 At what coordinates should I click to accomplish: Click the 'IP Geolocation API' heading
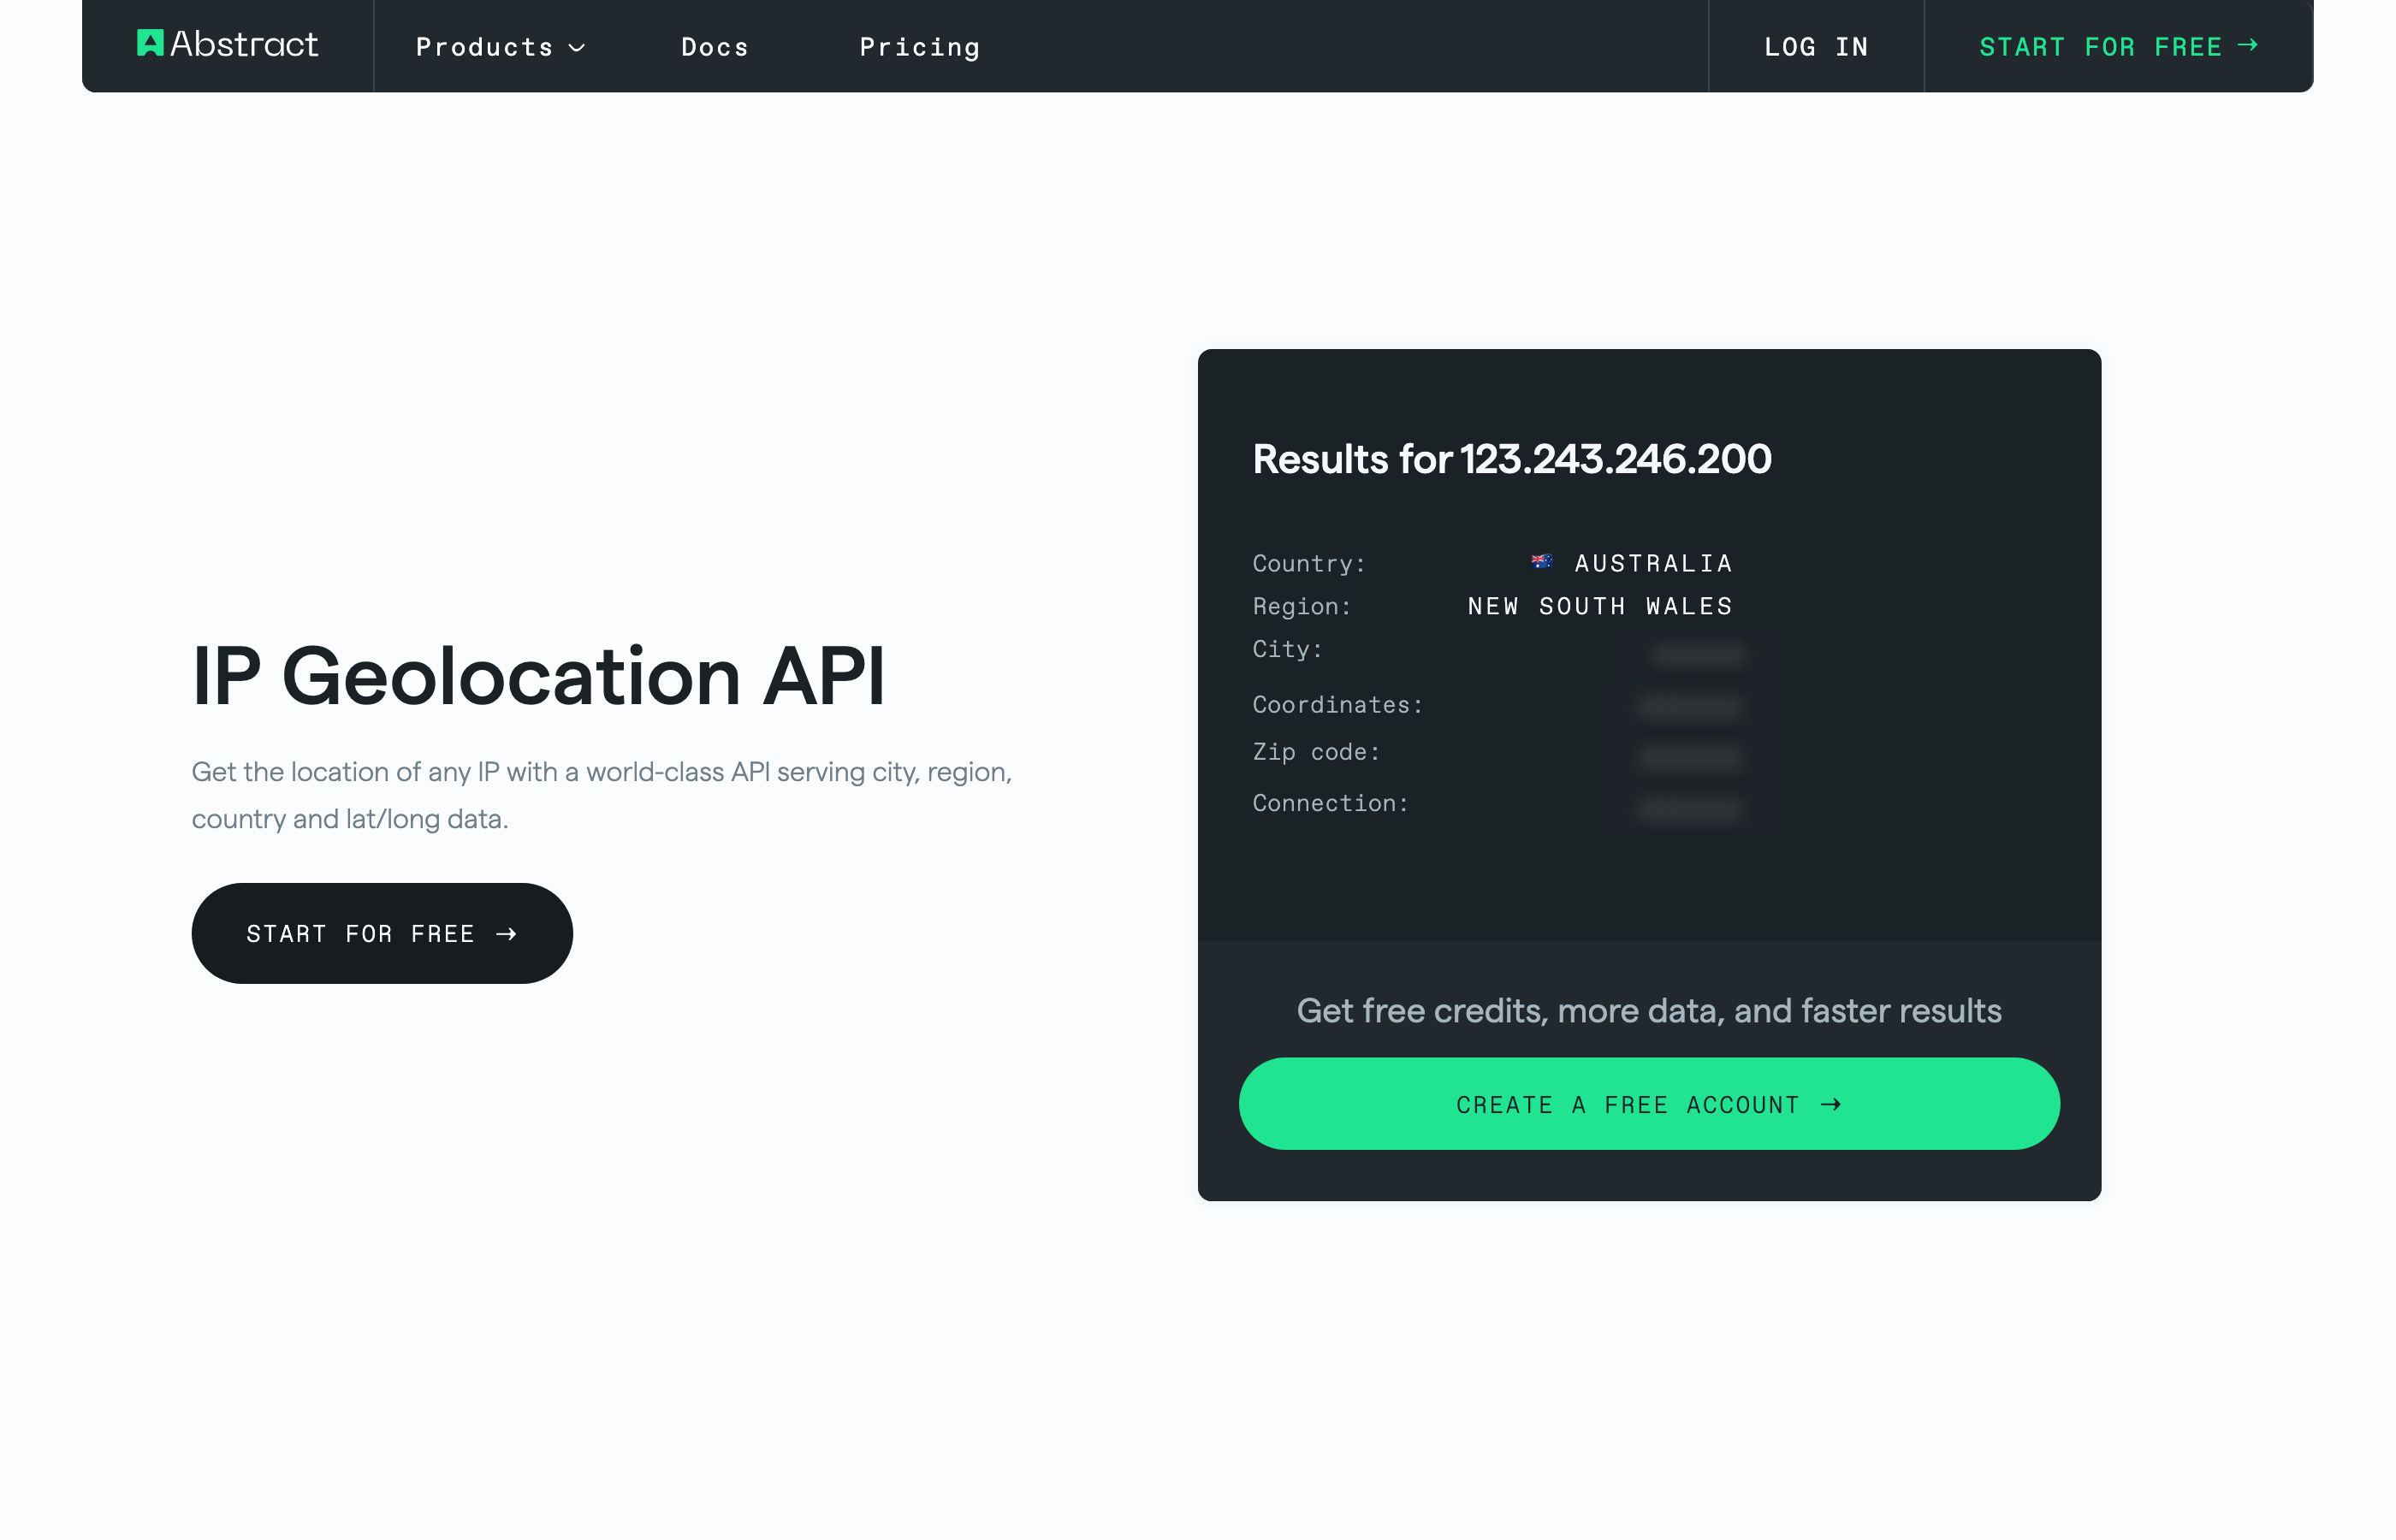pos(538,676)
